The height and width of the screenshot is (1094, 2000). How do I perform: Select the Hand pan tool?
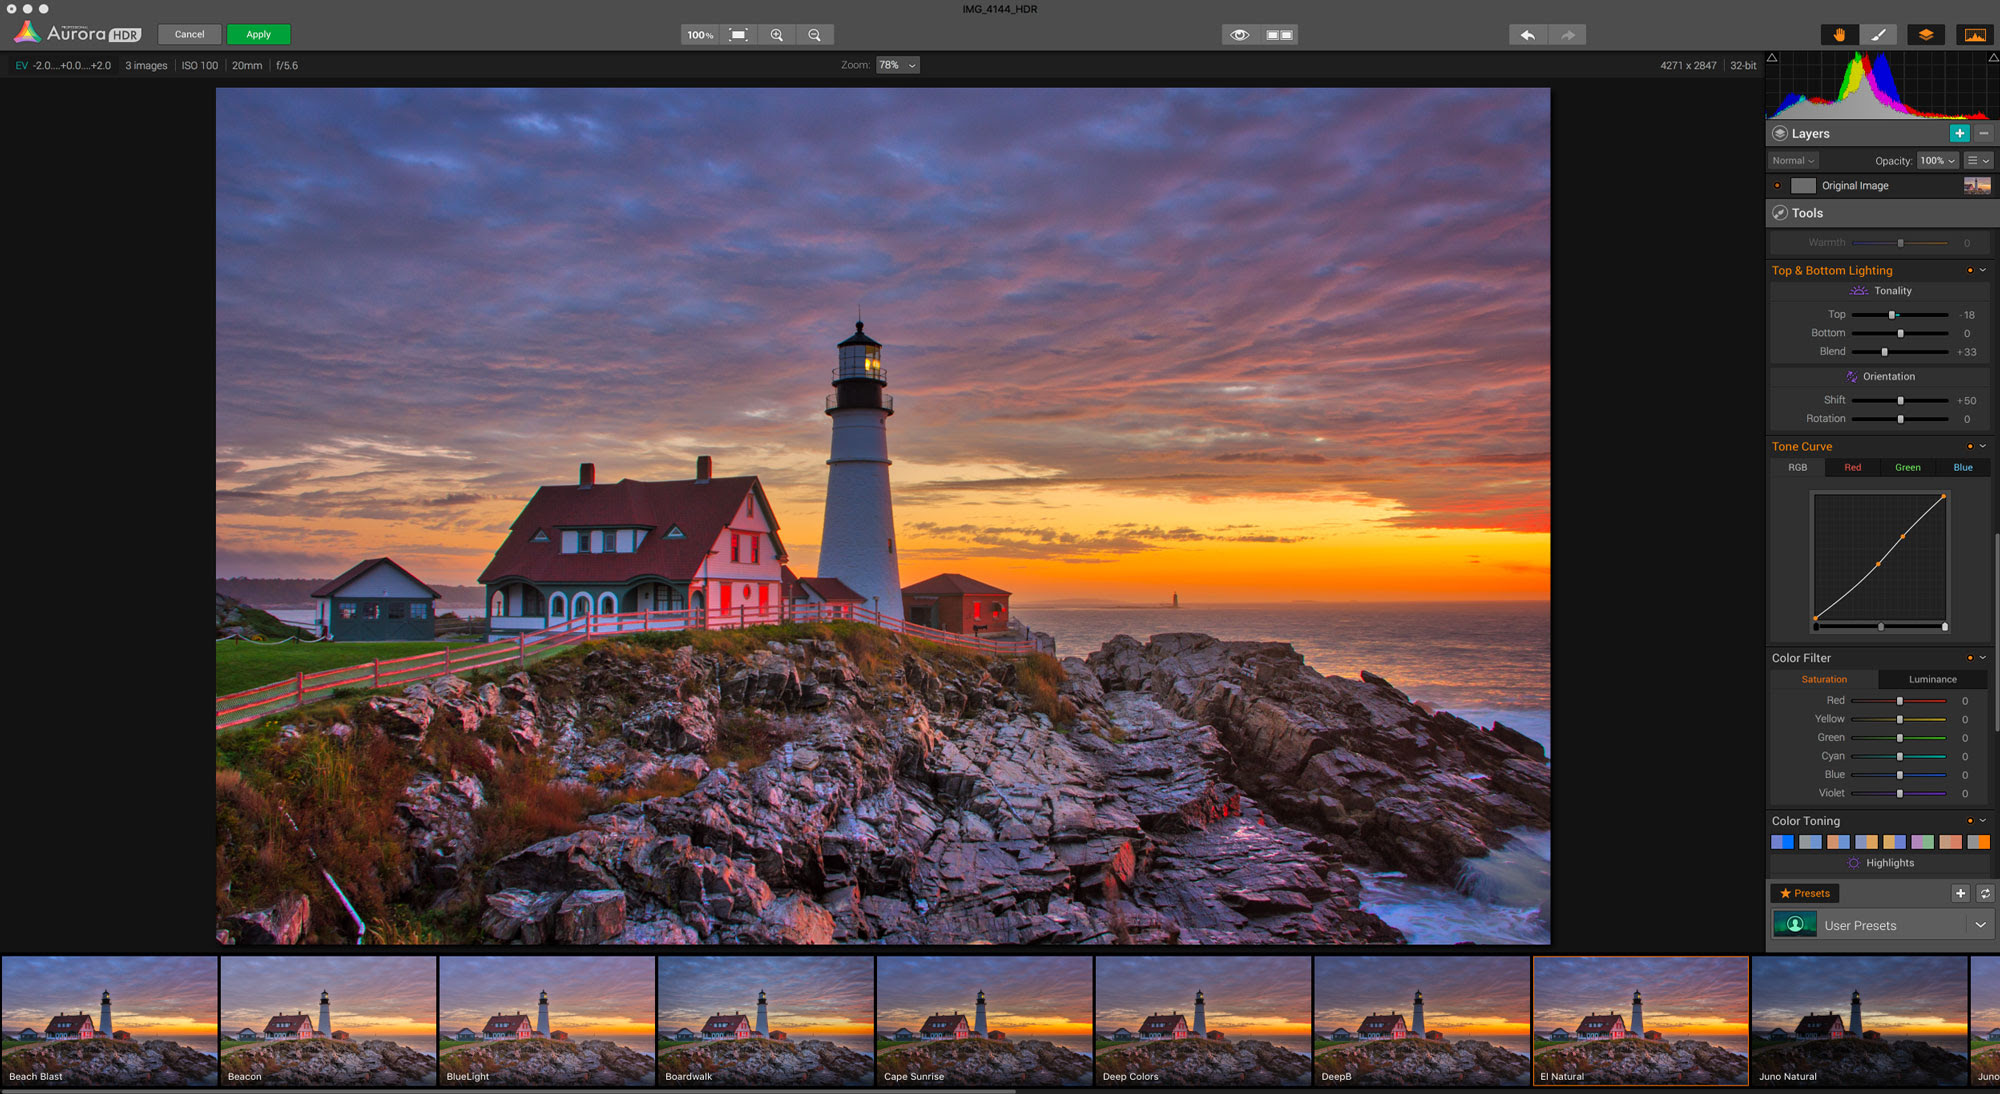click(1839, 34)
